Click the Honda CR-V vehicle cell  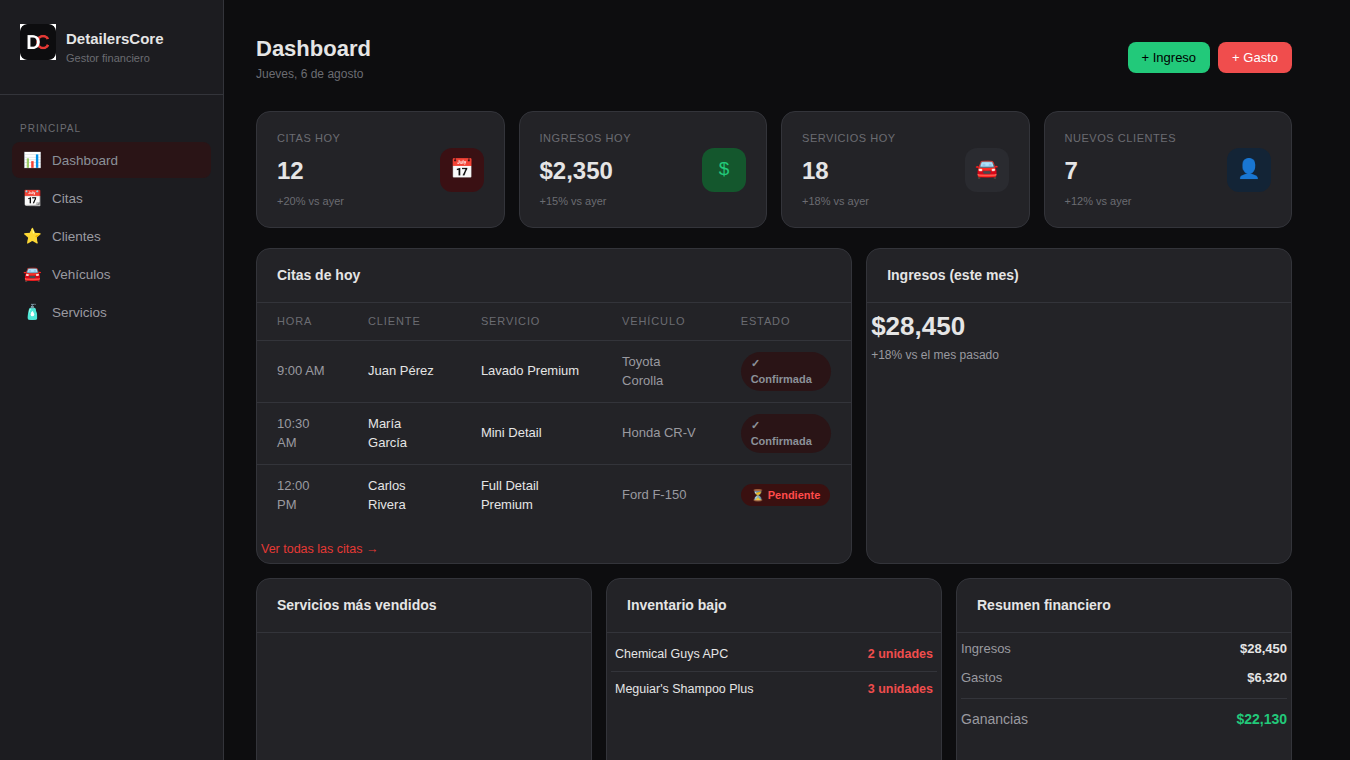click(659, 433)
